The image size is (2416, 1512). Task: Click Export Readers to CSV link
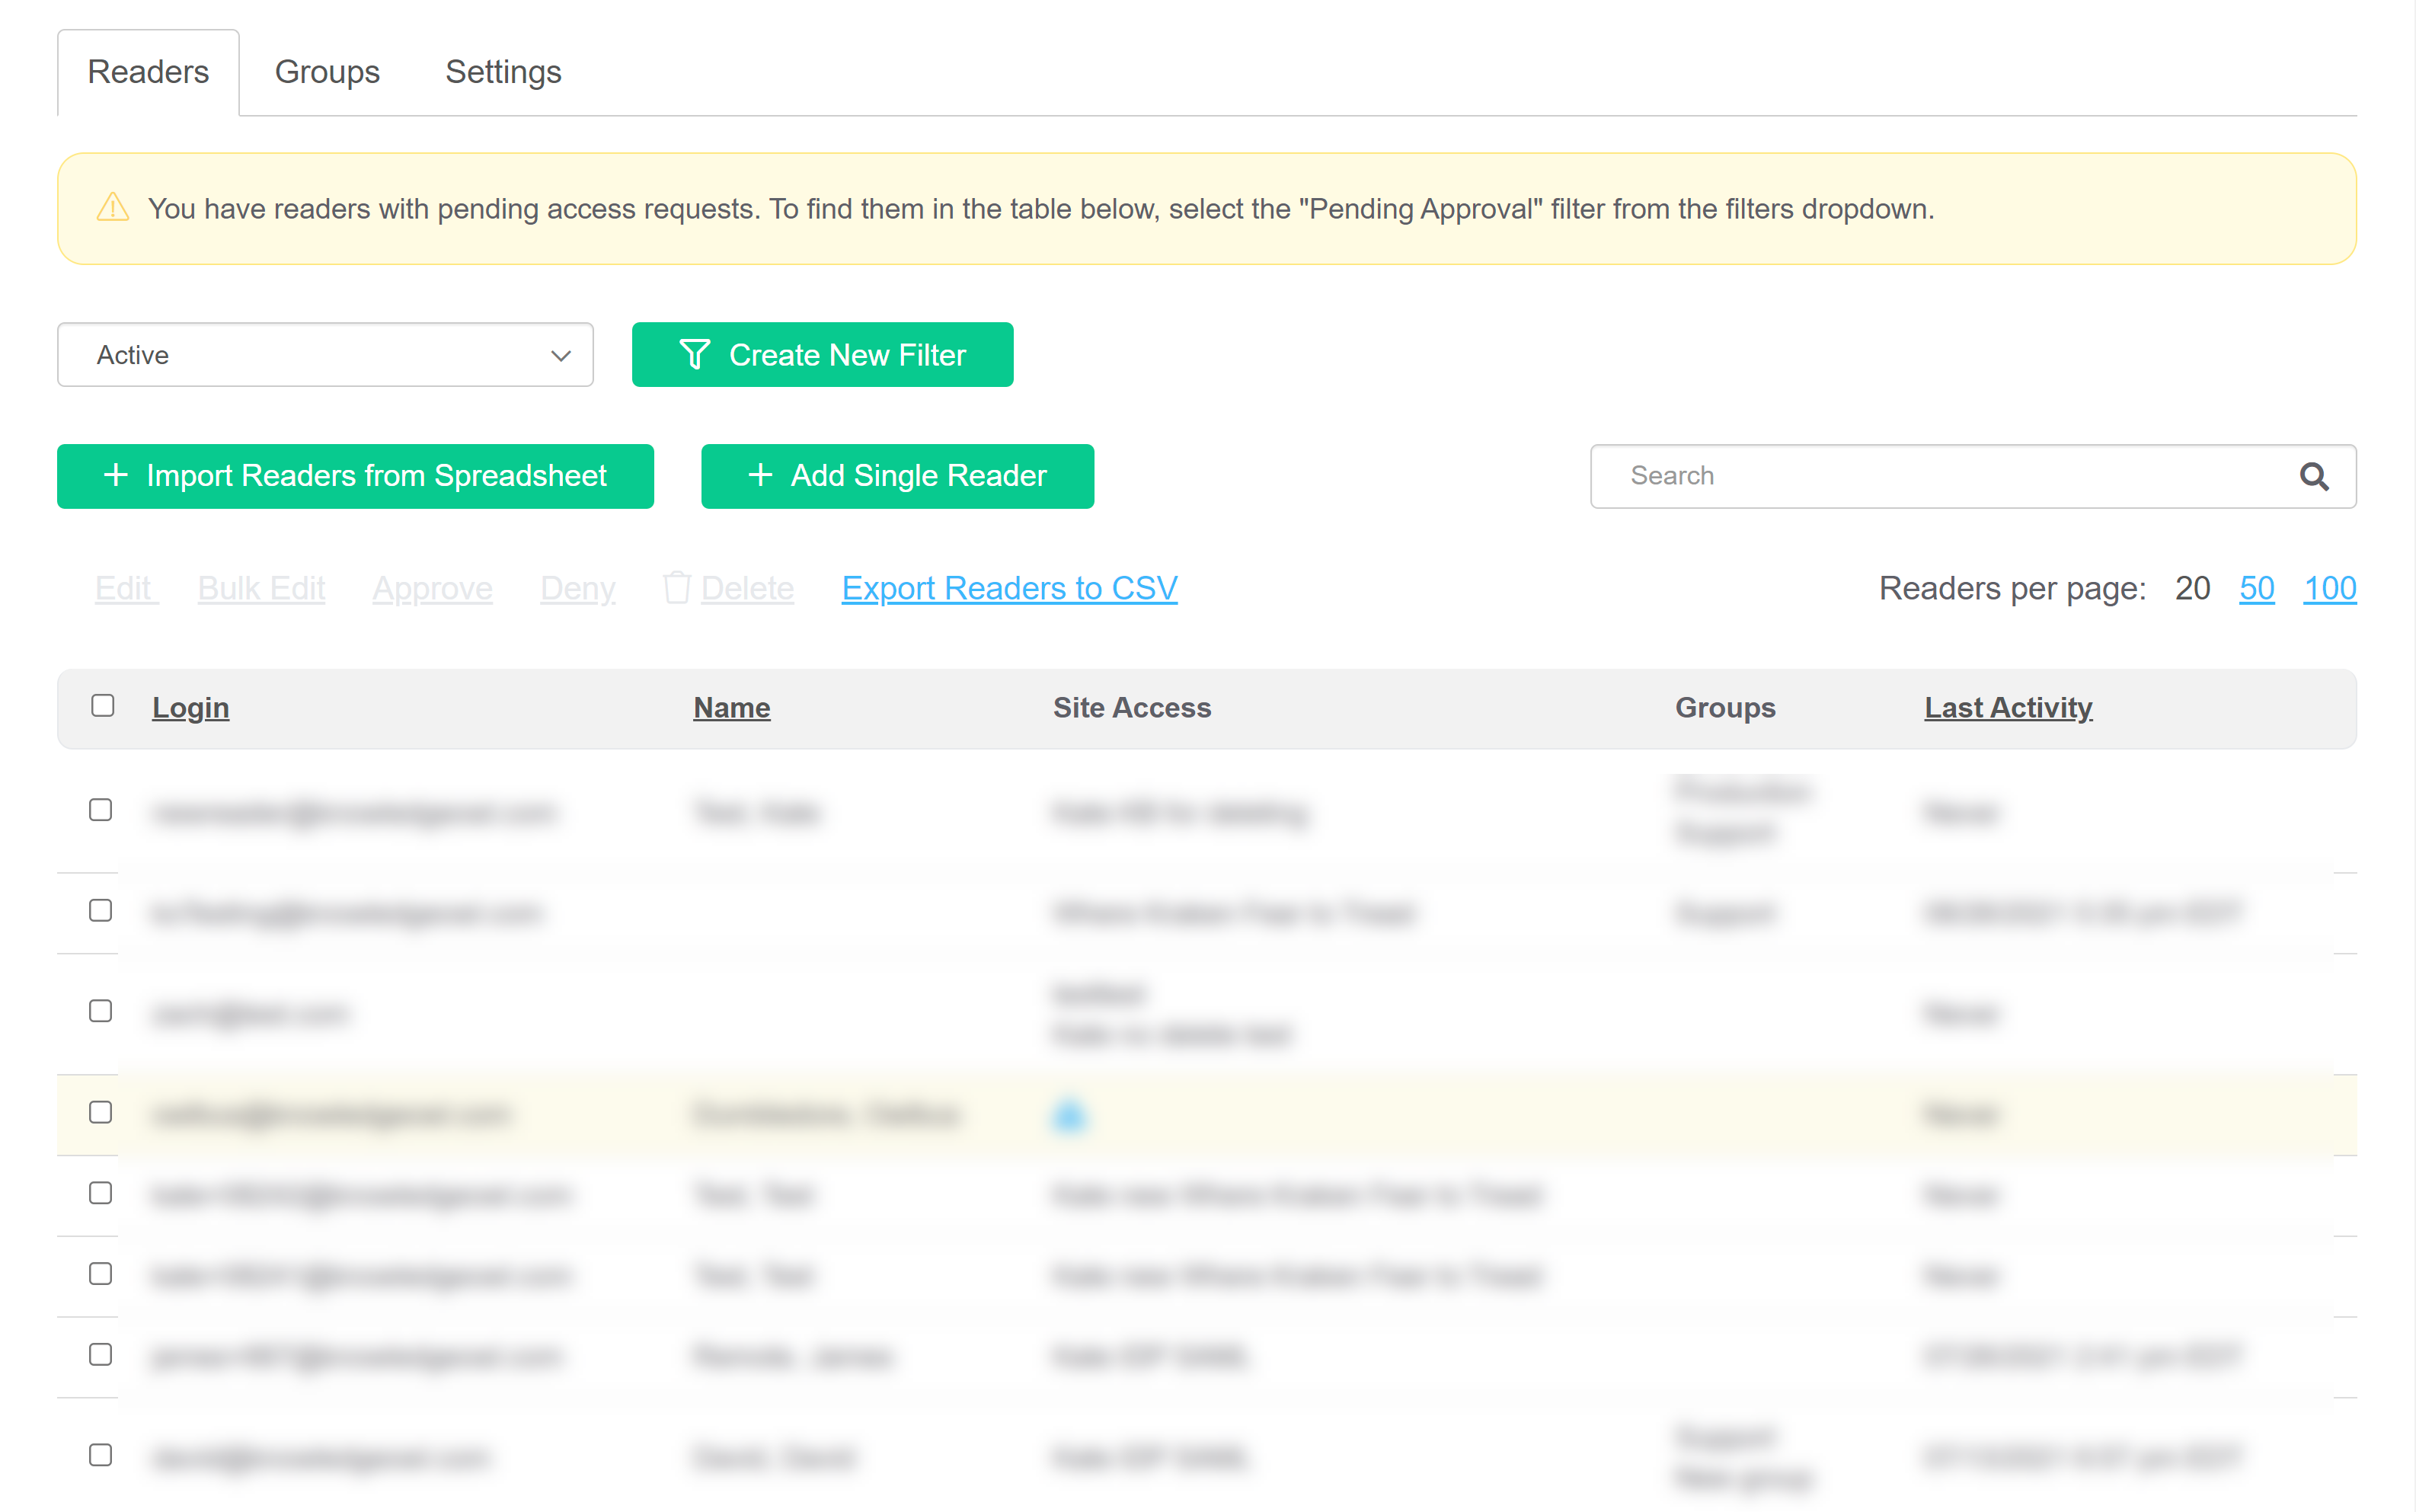(1009, 588)
